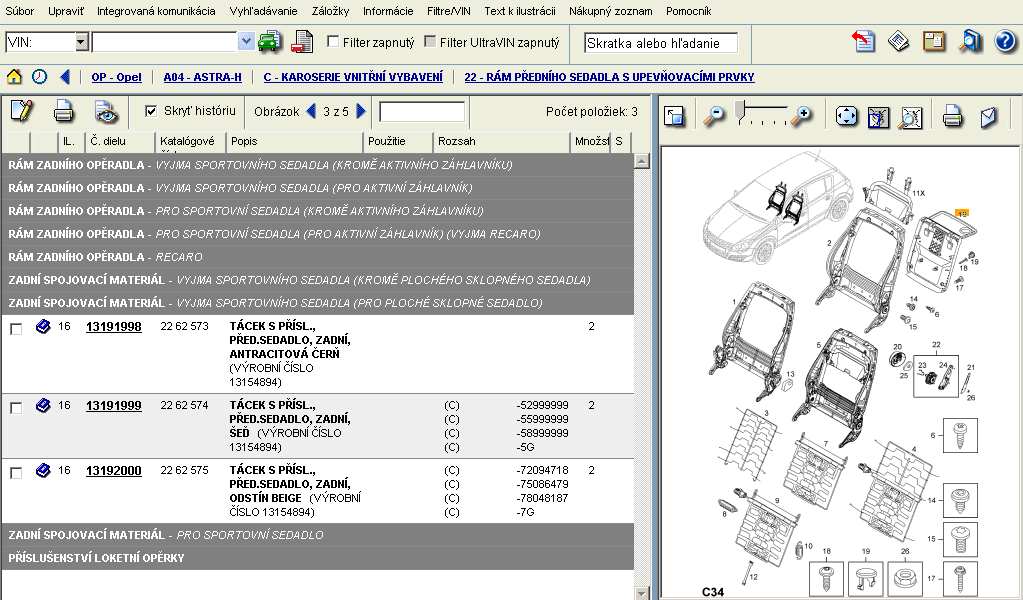Screen dimensions: 1023x600
Task: Open the VIN type dropdown
Action: [x=81, y=42]
